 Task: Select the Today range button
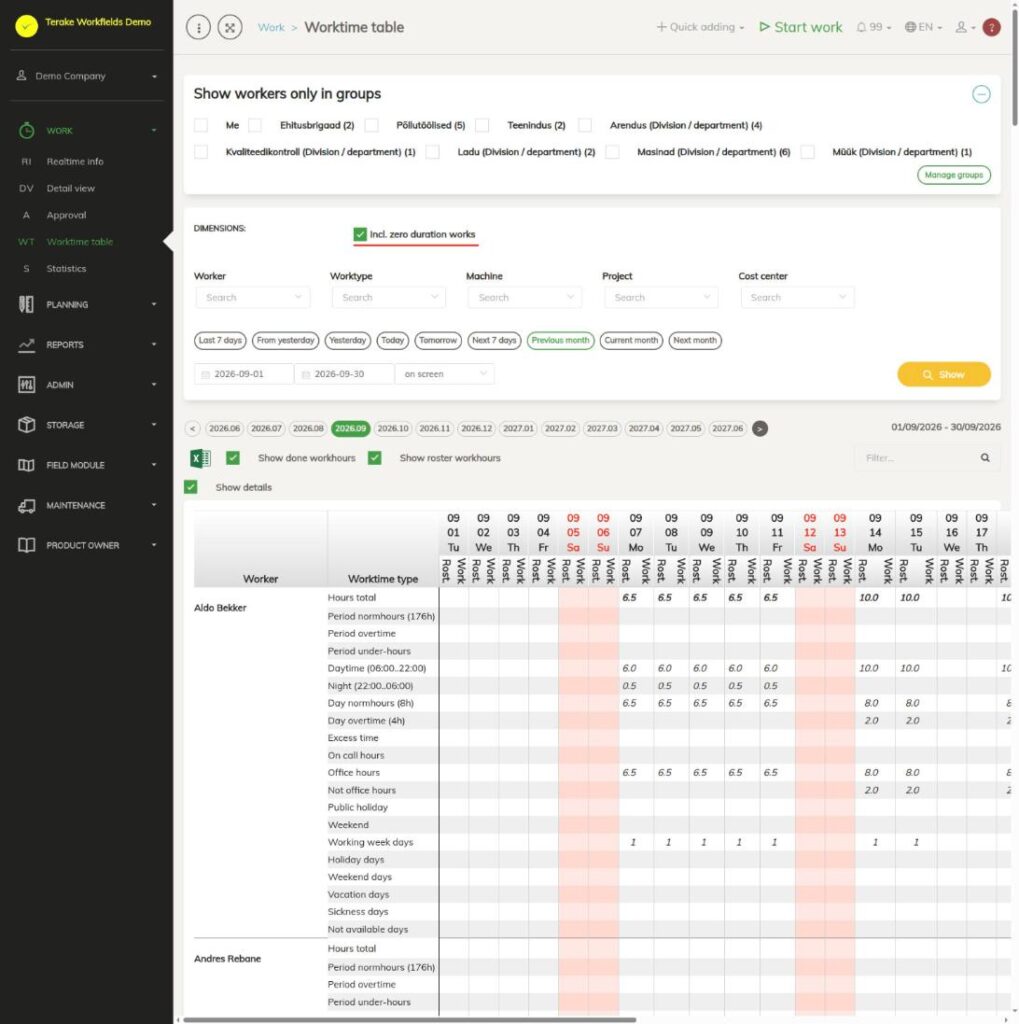tap(392, 340)
